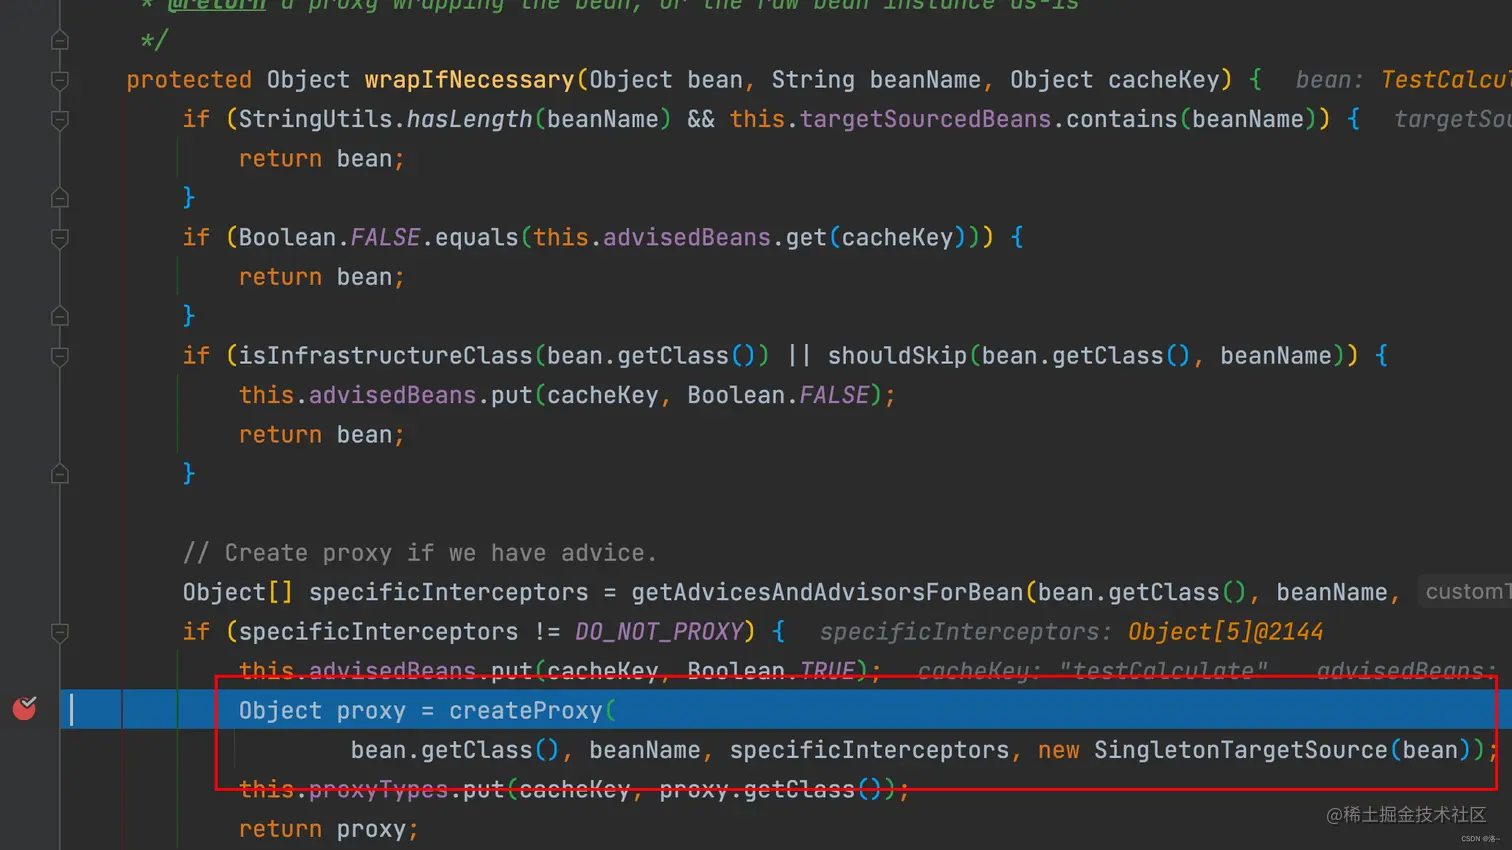Click the hasLength method call
This screenshot has height=850, width=1512.
[x=469, y=119]
